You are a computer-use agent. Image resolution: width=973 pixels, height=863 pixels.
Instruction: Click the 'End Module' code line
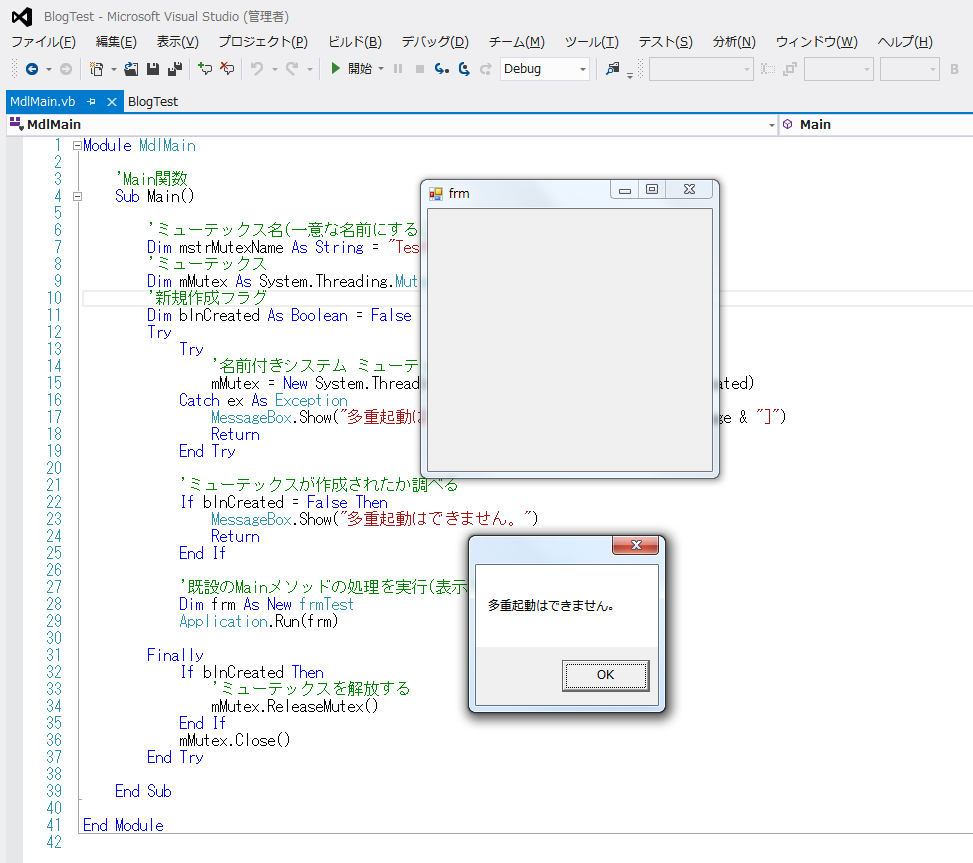(x=123, y=826)
